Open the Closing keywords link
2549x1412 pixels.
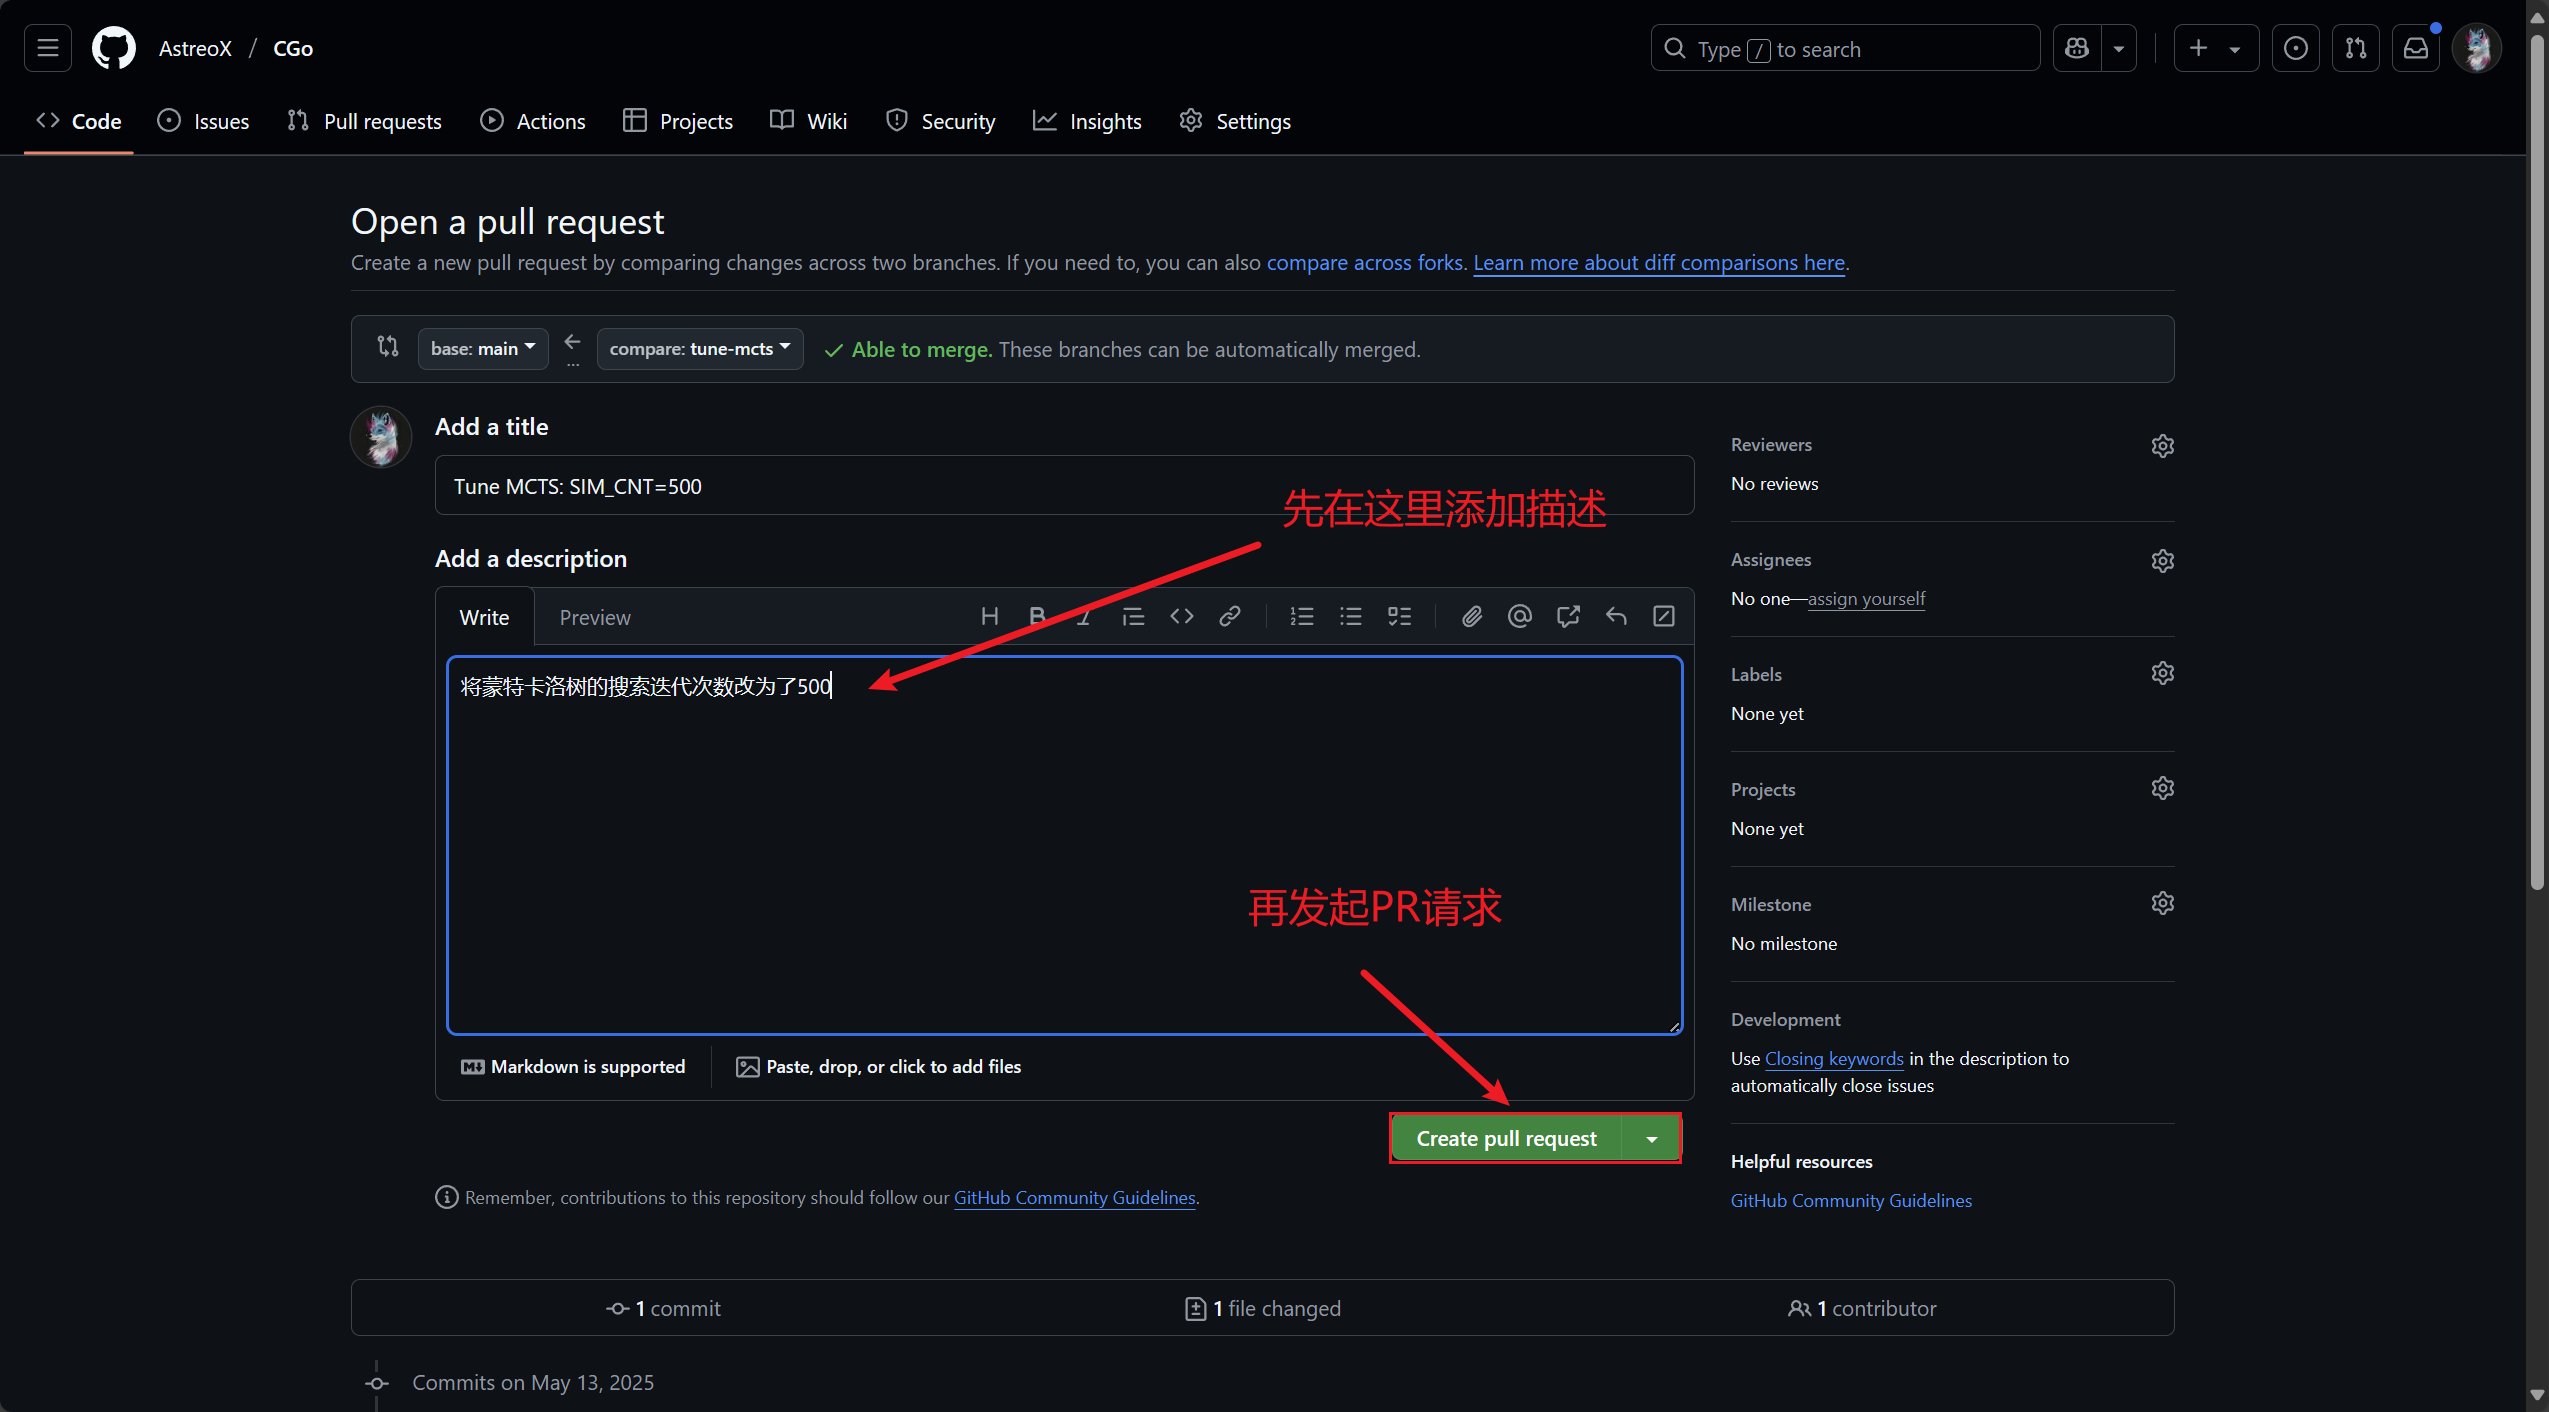tap(1834, 1058)
